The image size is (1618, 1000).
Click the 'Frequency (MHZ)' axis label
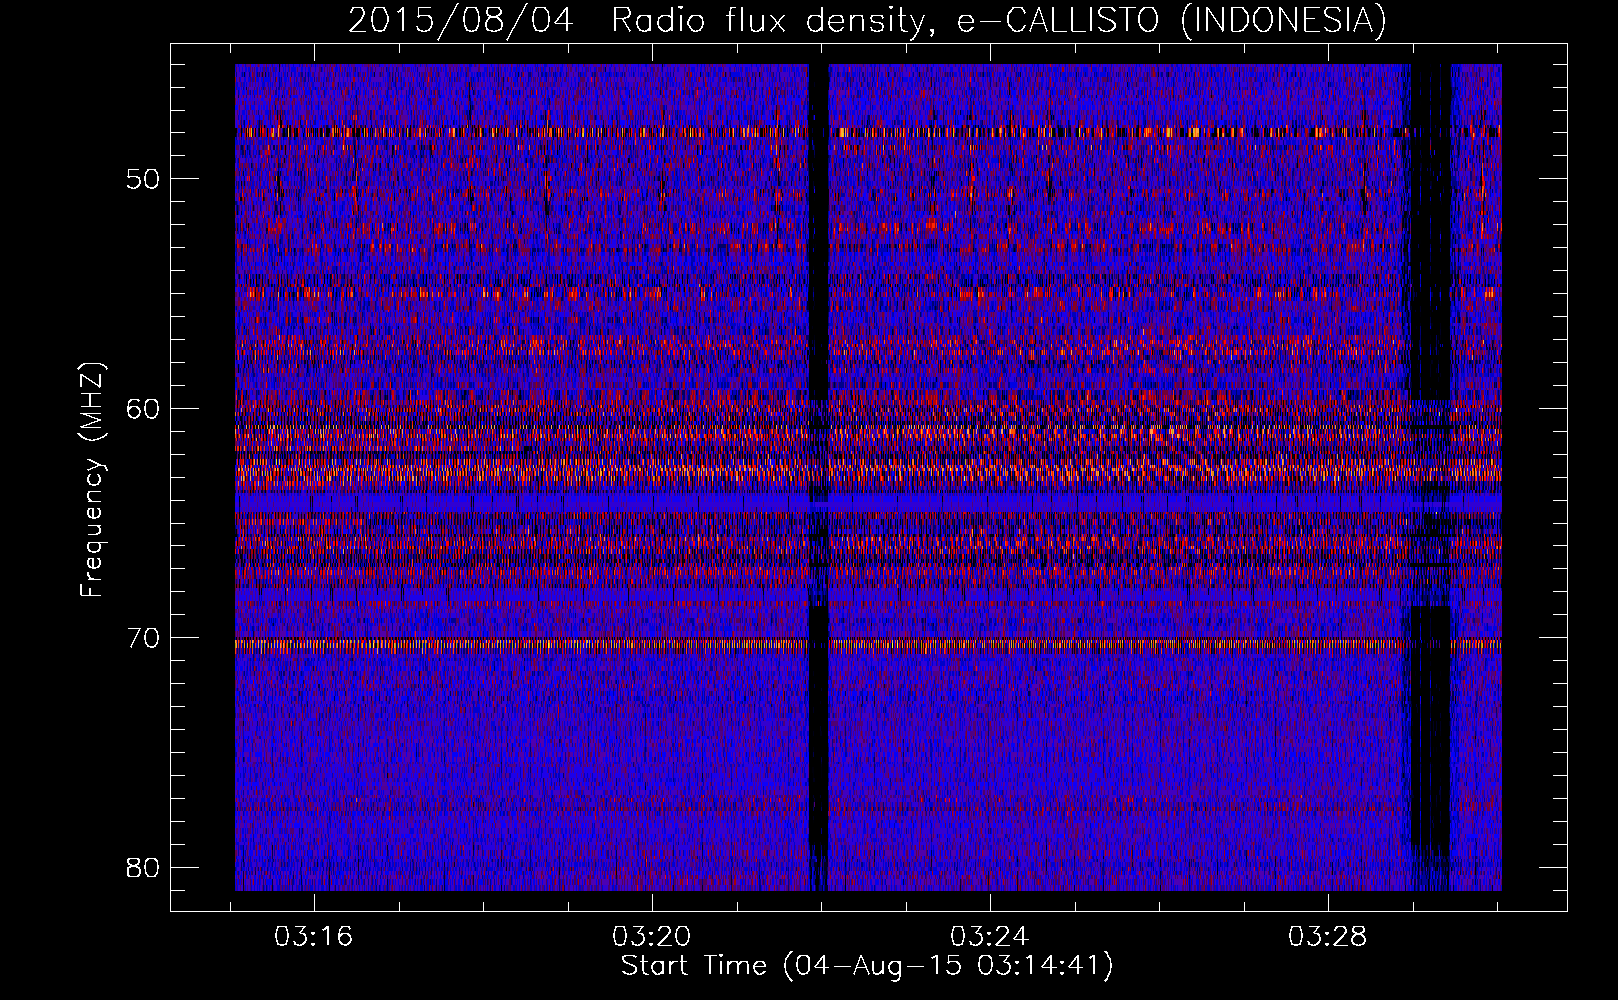click(92, 481)
